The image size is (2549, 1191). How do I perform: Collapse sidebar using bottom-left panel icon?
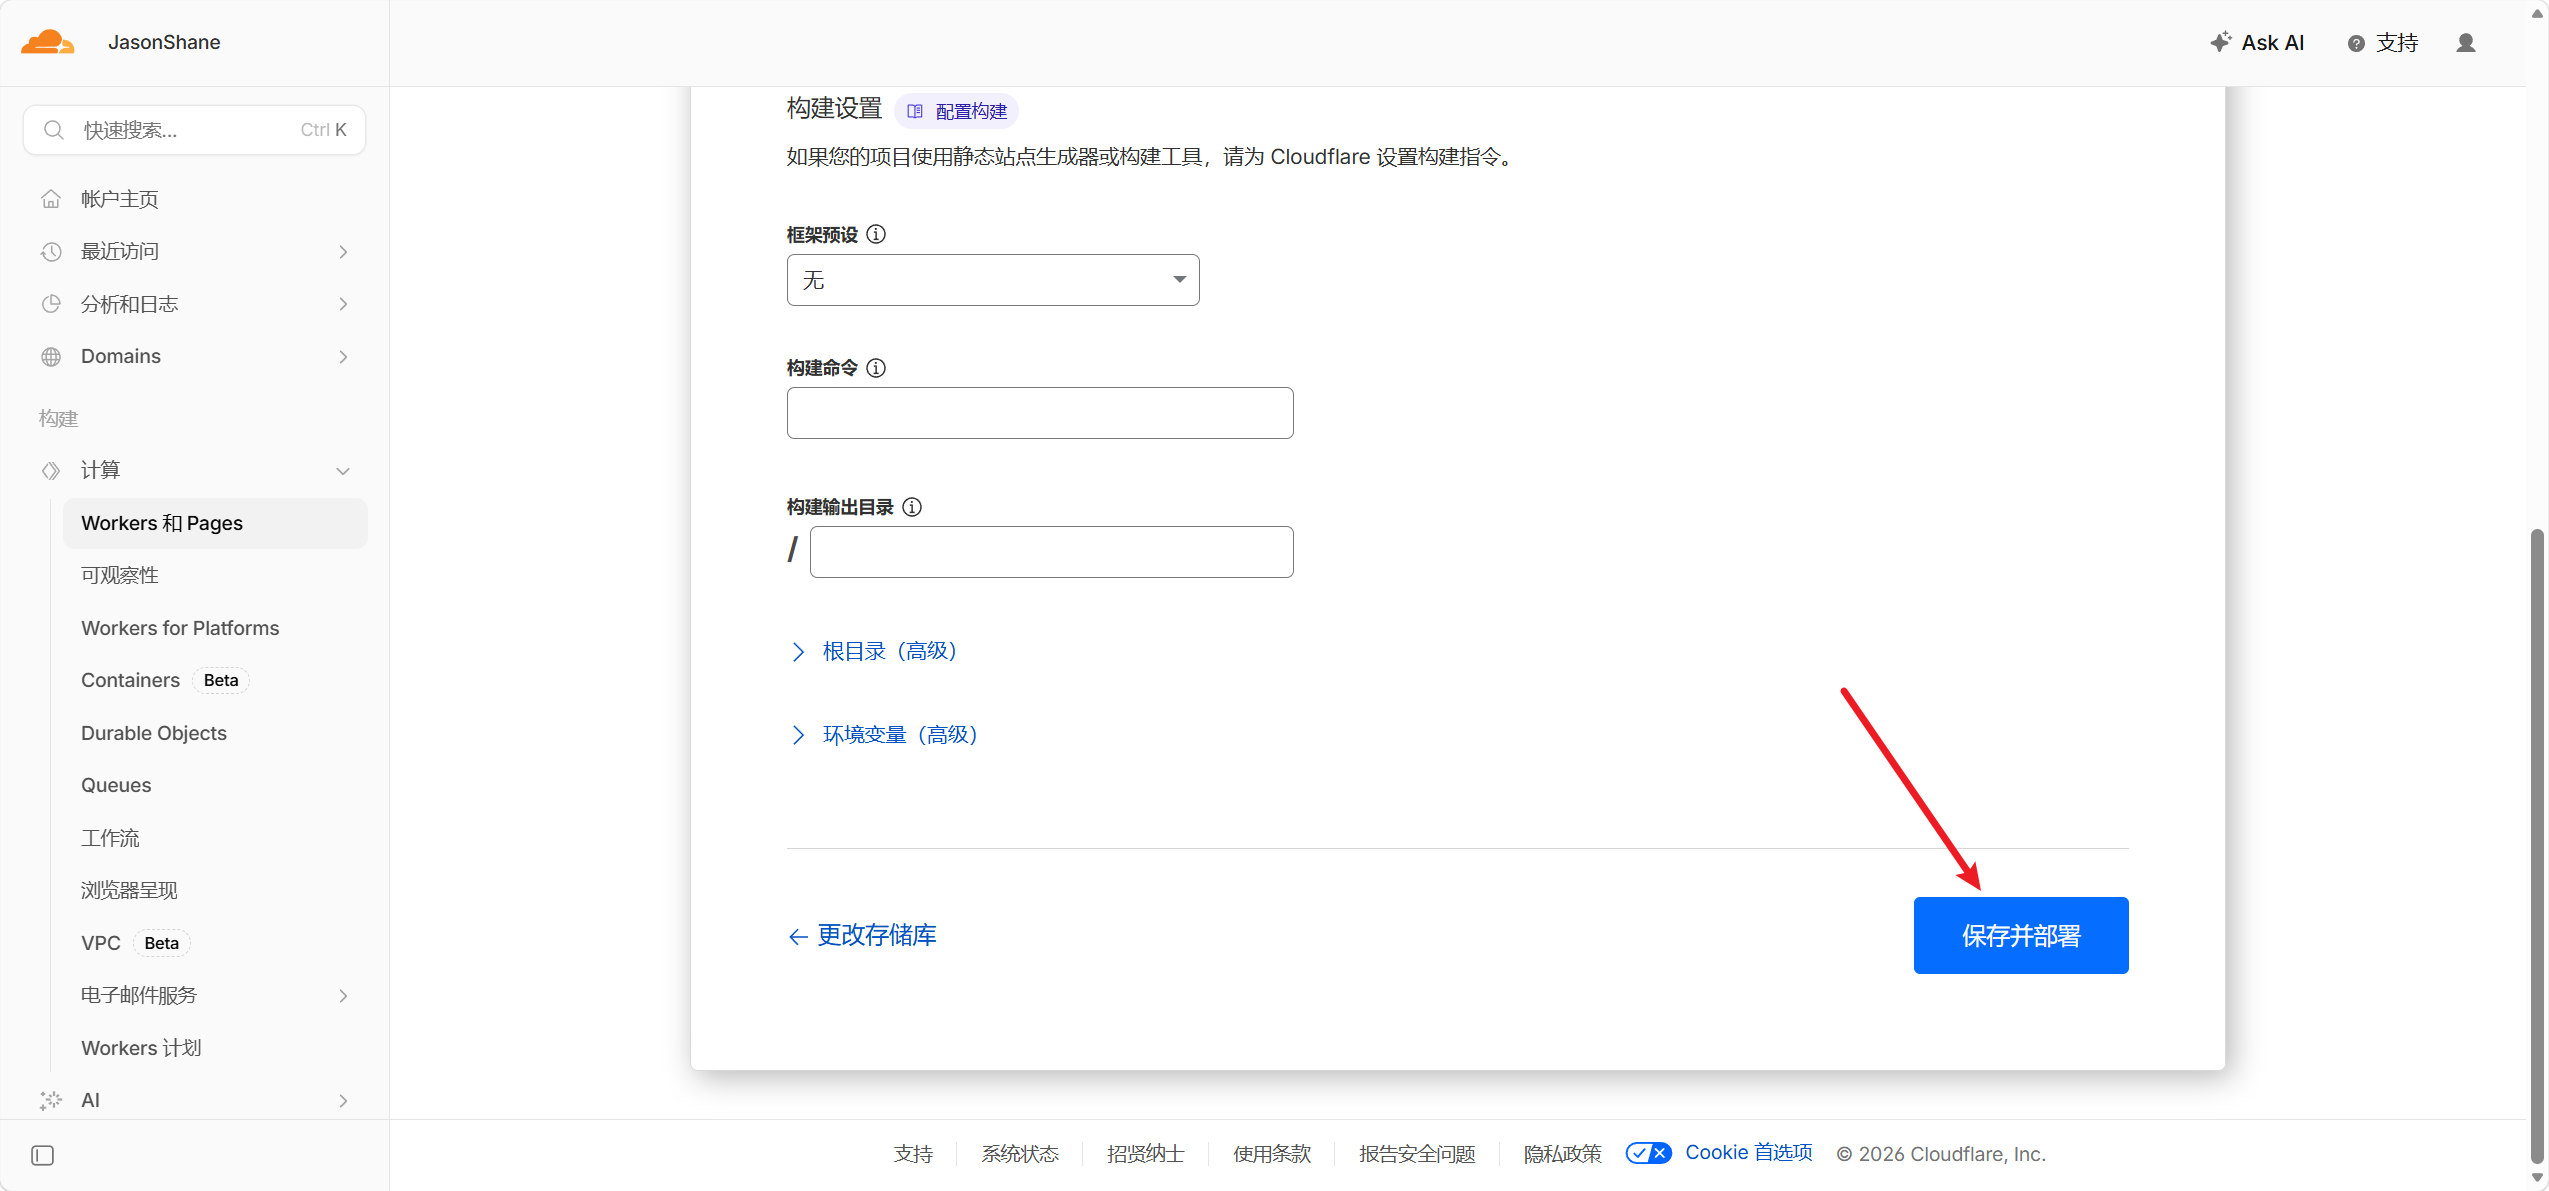click(42, 1155)
